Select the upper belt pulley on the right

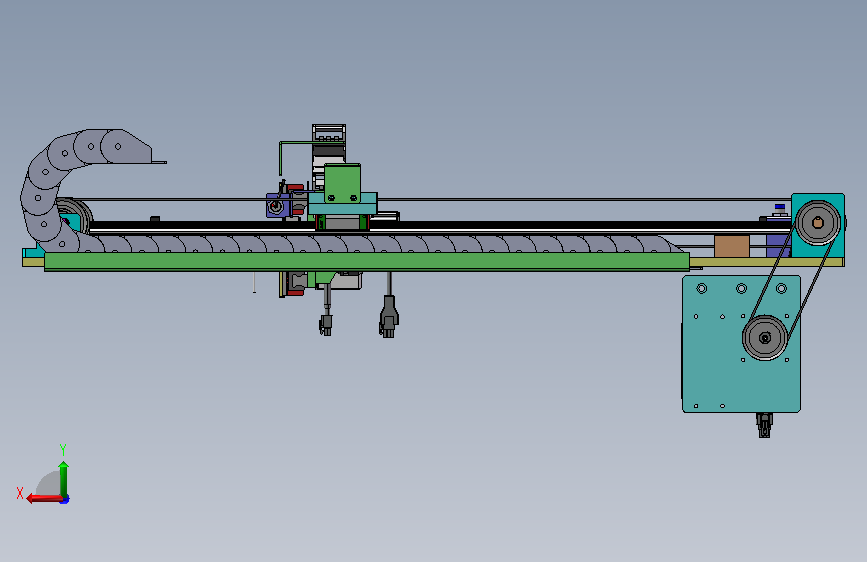(x=818, y=222)
